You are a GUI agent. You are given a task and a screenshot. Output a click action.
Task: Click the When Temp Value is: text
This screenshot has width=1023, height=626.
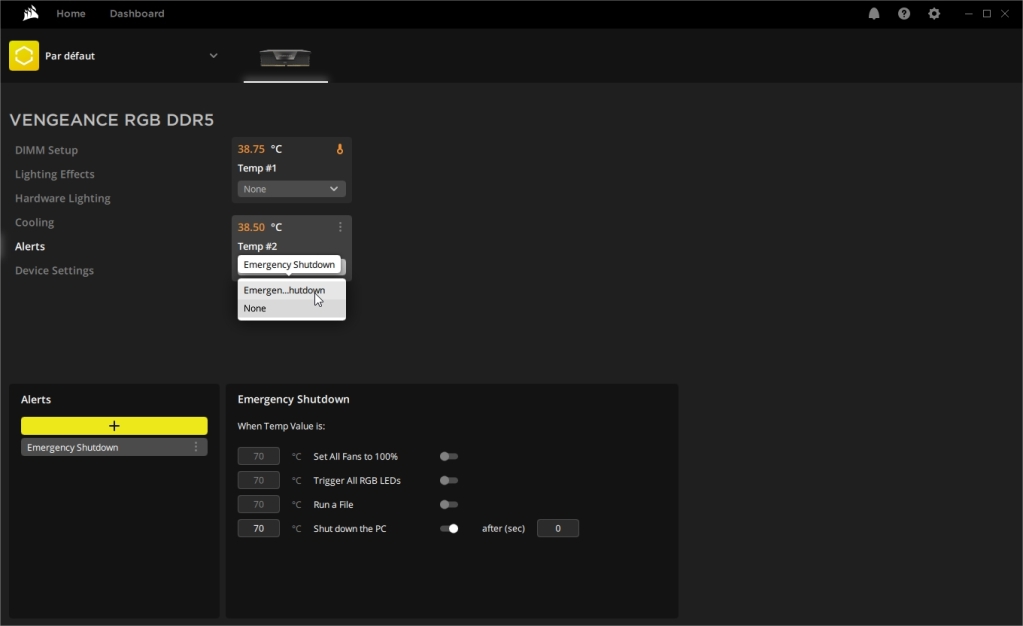coord(281,426)
